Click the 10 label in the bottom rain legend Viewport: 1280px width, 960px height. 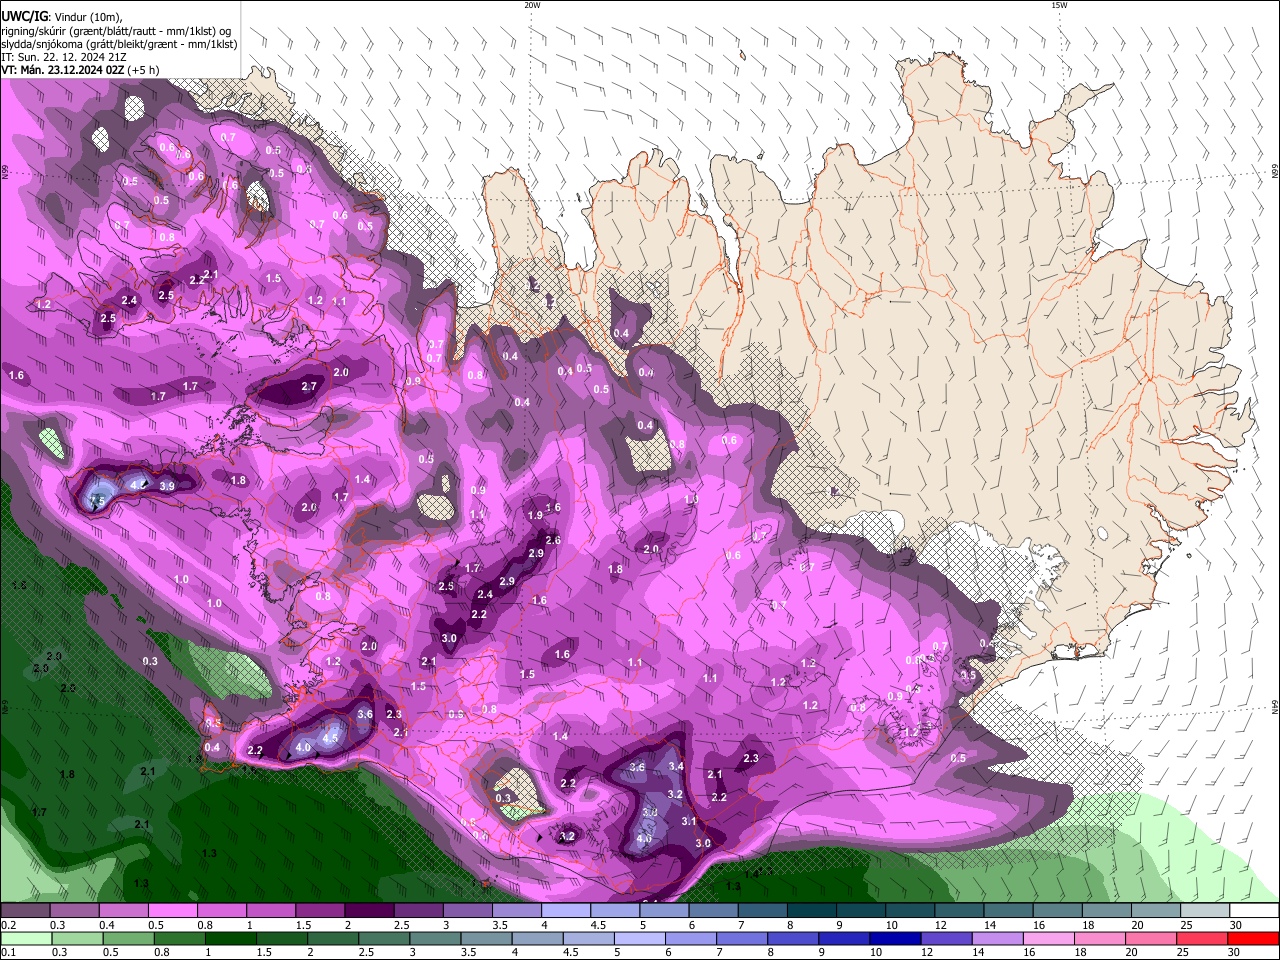pyautogui.click(x=876, y=953)
